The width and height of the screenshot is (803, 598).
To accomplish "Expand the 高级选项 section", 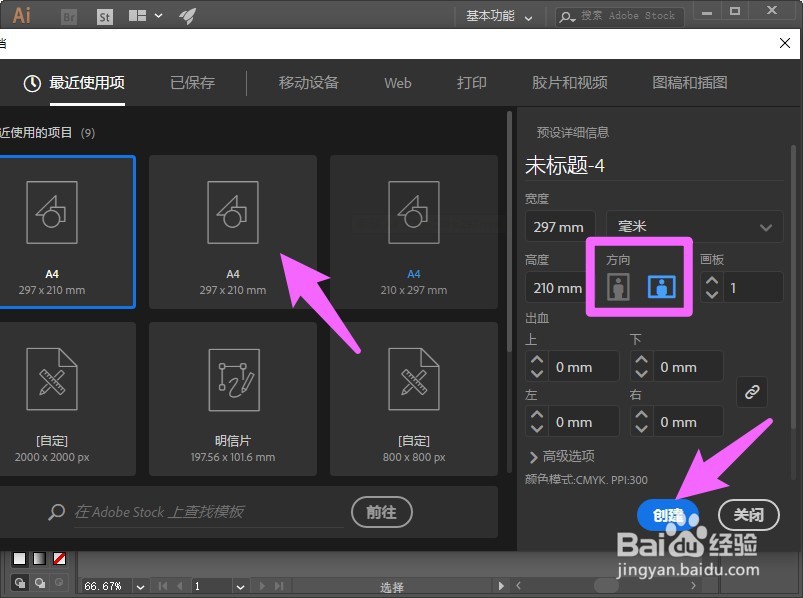I will (570, 459).
